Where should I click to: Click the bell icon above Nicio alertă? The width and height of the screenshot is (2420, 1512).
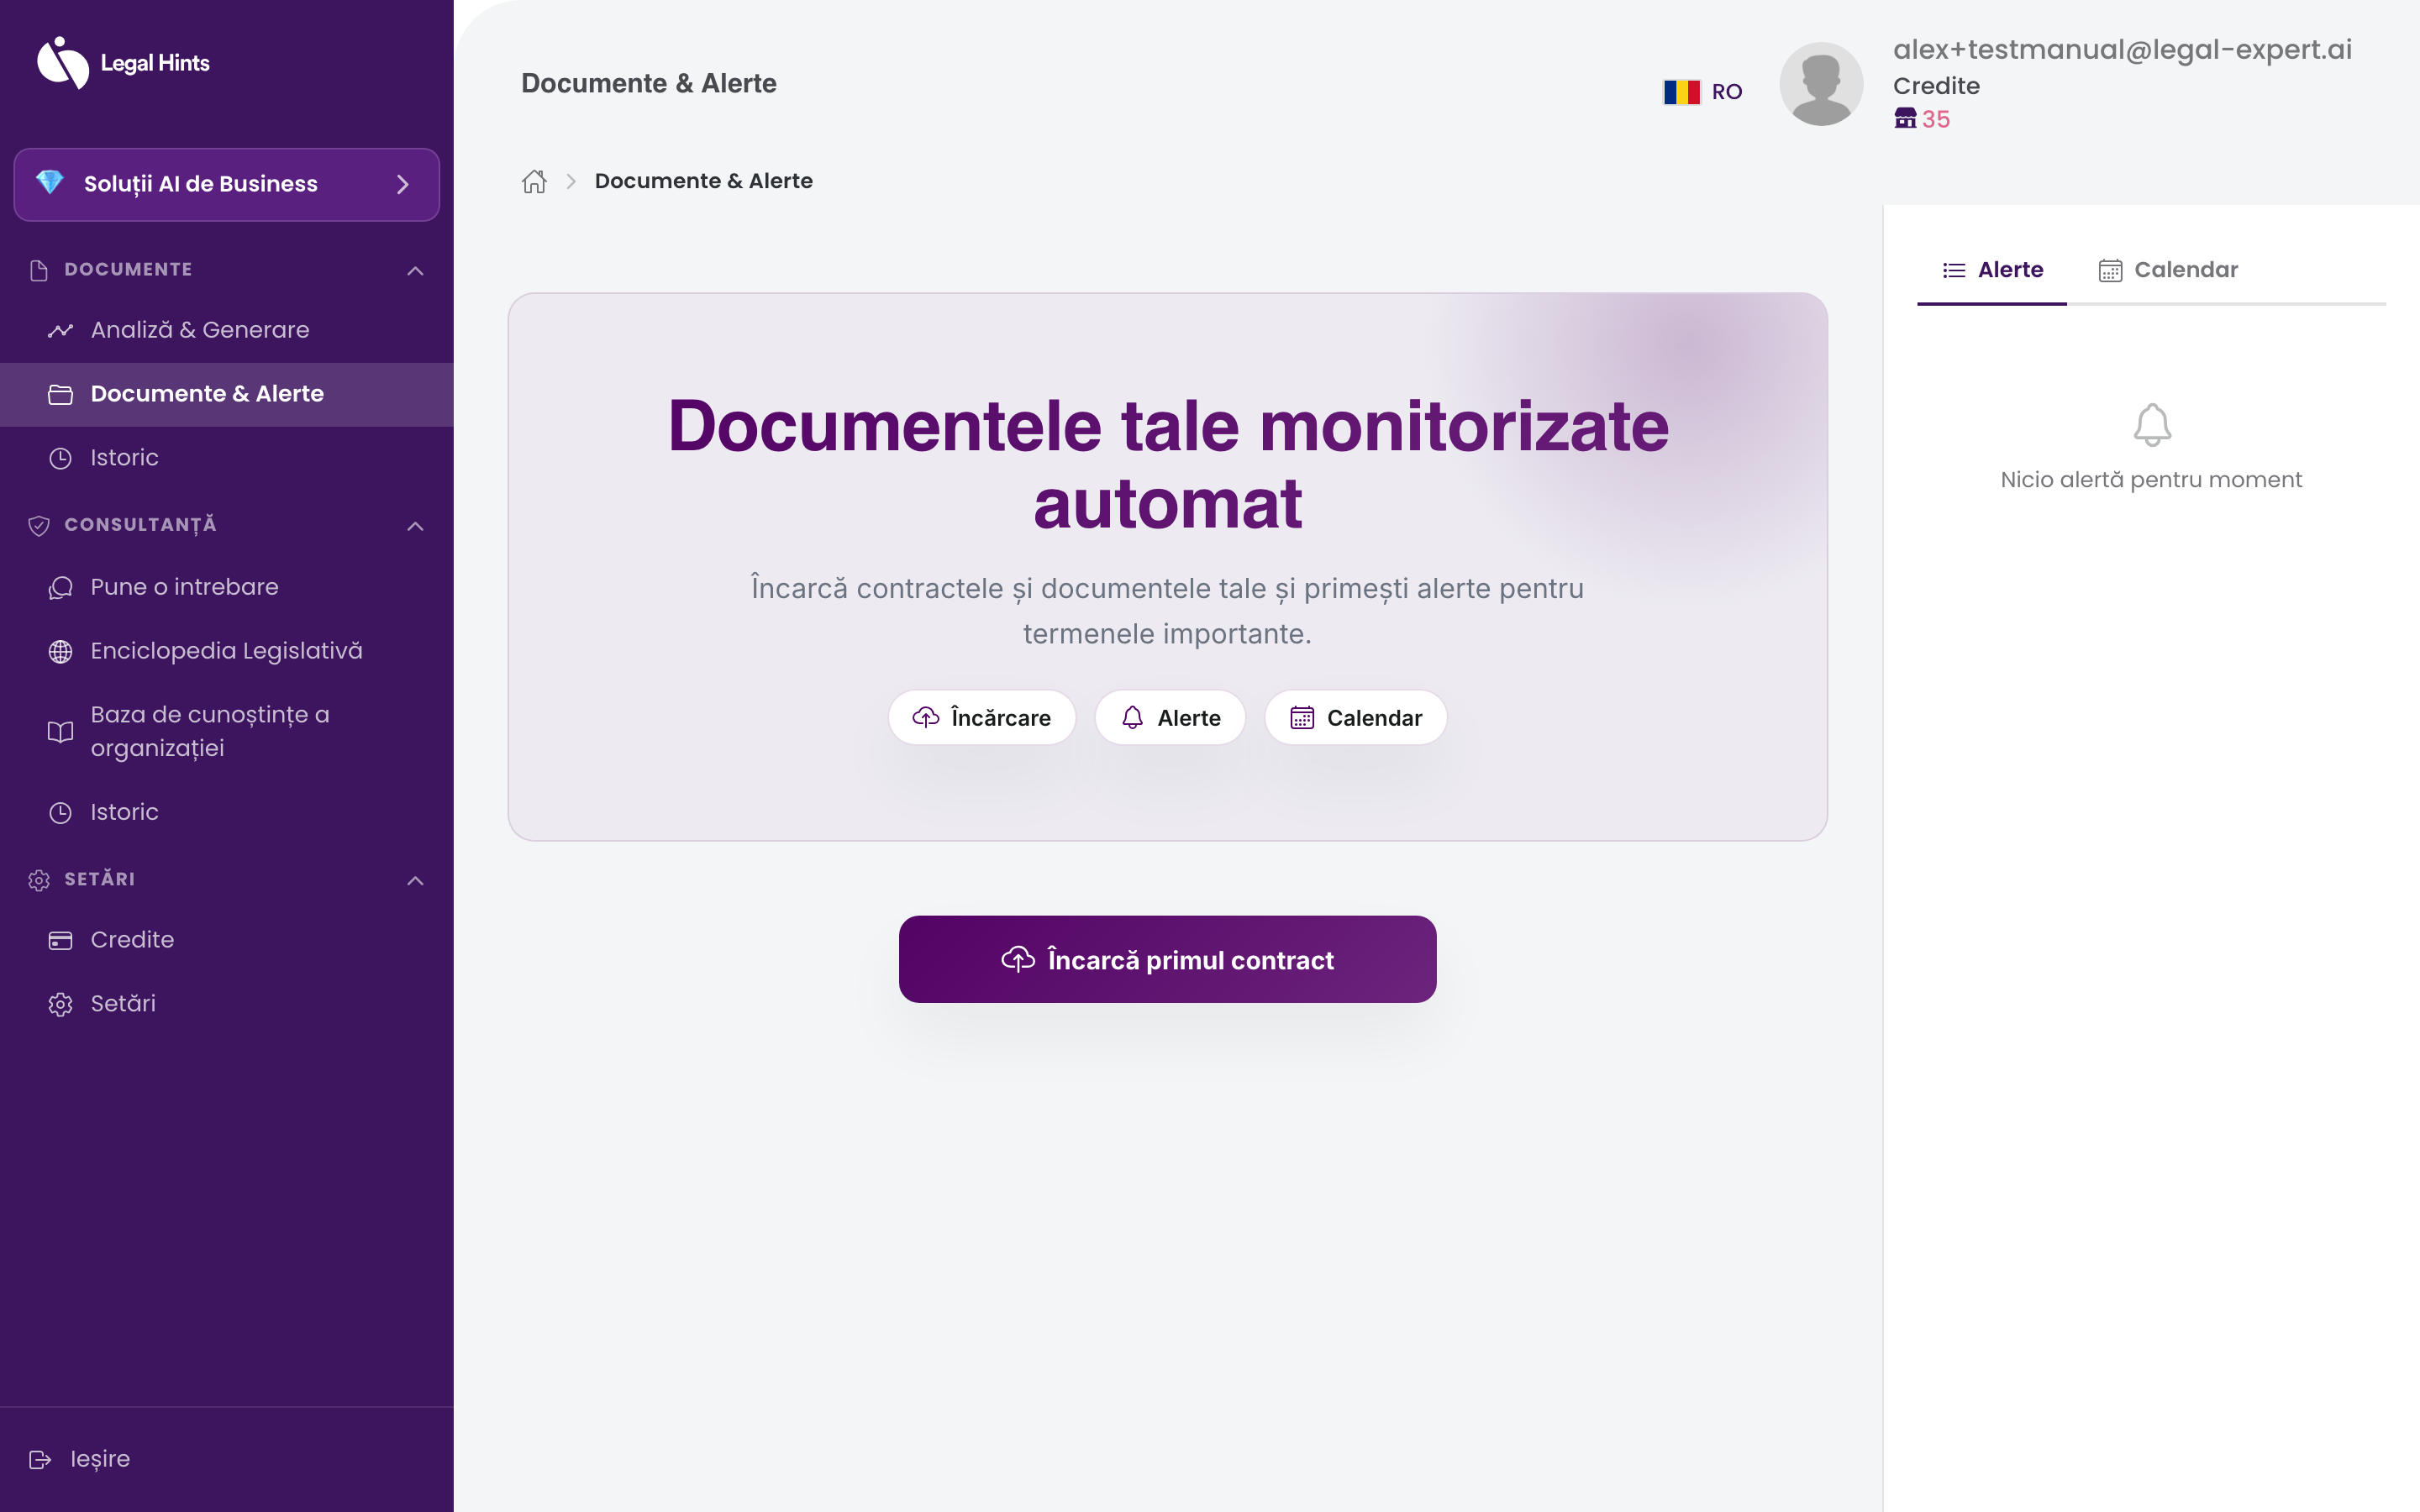click(2152, 425)
